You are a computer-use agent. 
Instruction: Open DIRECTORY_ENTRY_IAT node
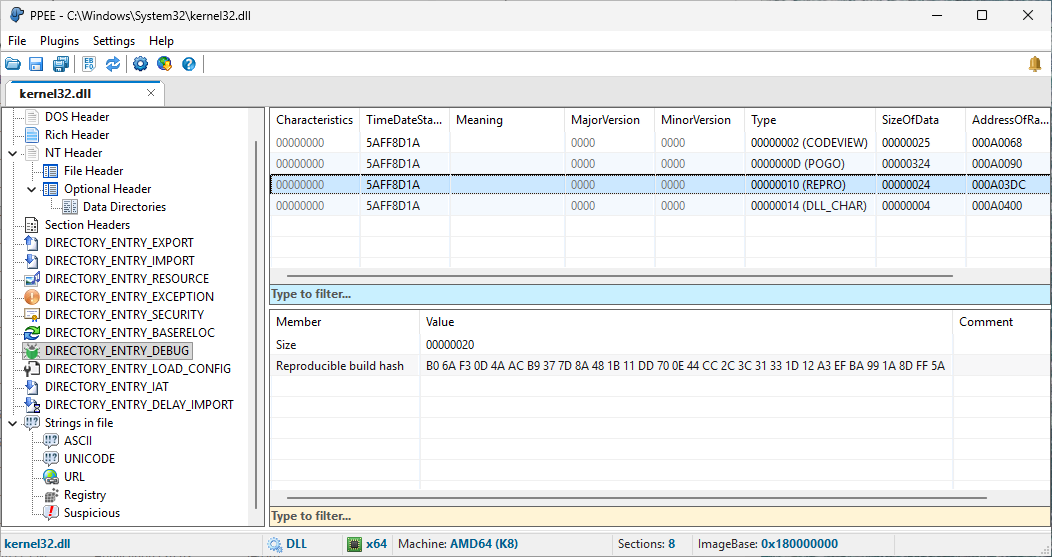[x=107, y=387]
